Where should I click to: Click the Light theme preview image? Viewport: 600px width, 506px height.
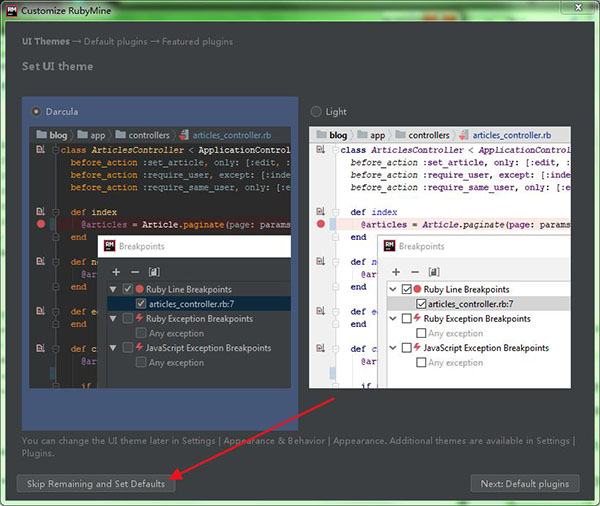[440, 257]
